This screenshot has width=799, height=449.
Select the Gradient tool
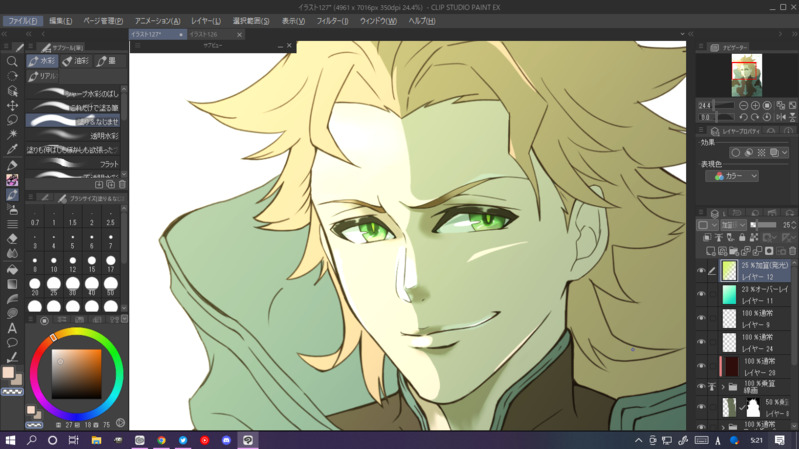pyautogui.click(x=12, y=284)
